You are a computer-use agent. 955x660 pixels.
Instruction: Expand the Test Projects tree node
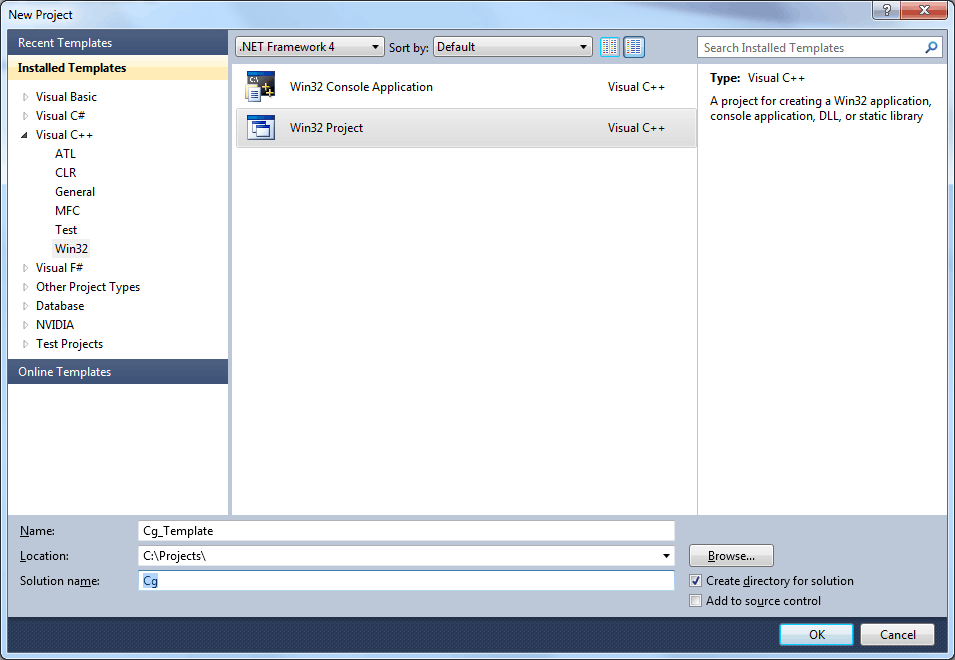[25, 344]
